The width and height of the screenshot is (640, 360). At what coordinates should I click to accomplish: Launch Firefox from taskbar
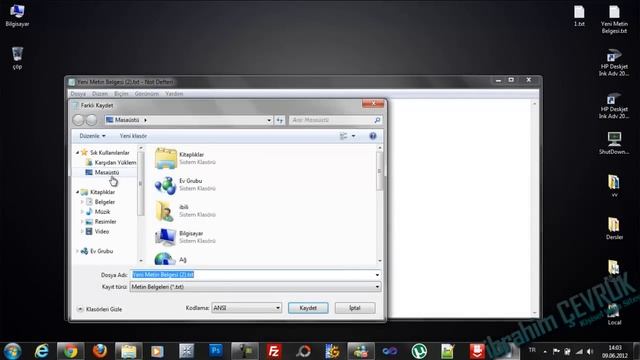click(100, 351)
